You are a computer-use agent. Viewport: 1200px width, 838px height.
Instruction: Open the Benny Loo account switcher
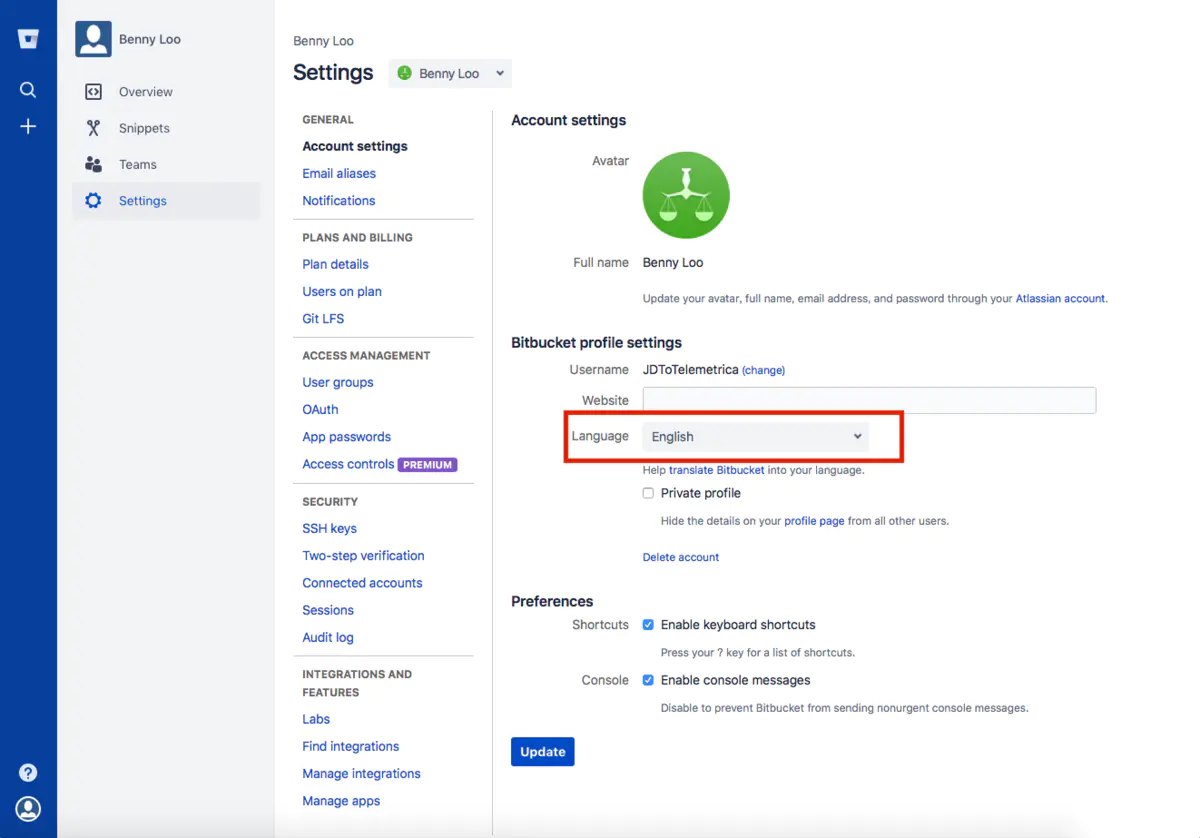pyautogui.click(x=450, y=73)
